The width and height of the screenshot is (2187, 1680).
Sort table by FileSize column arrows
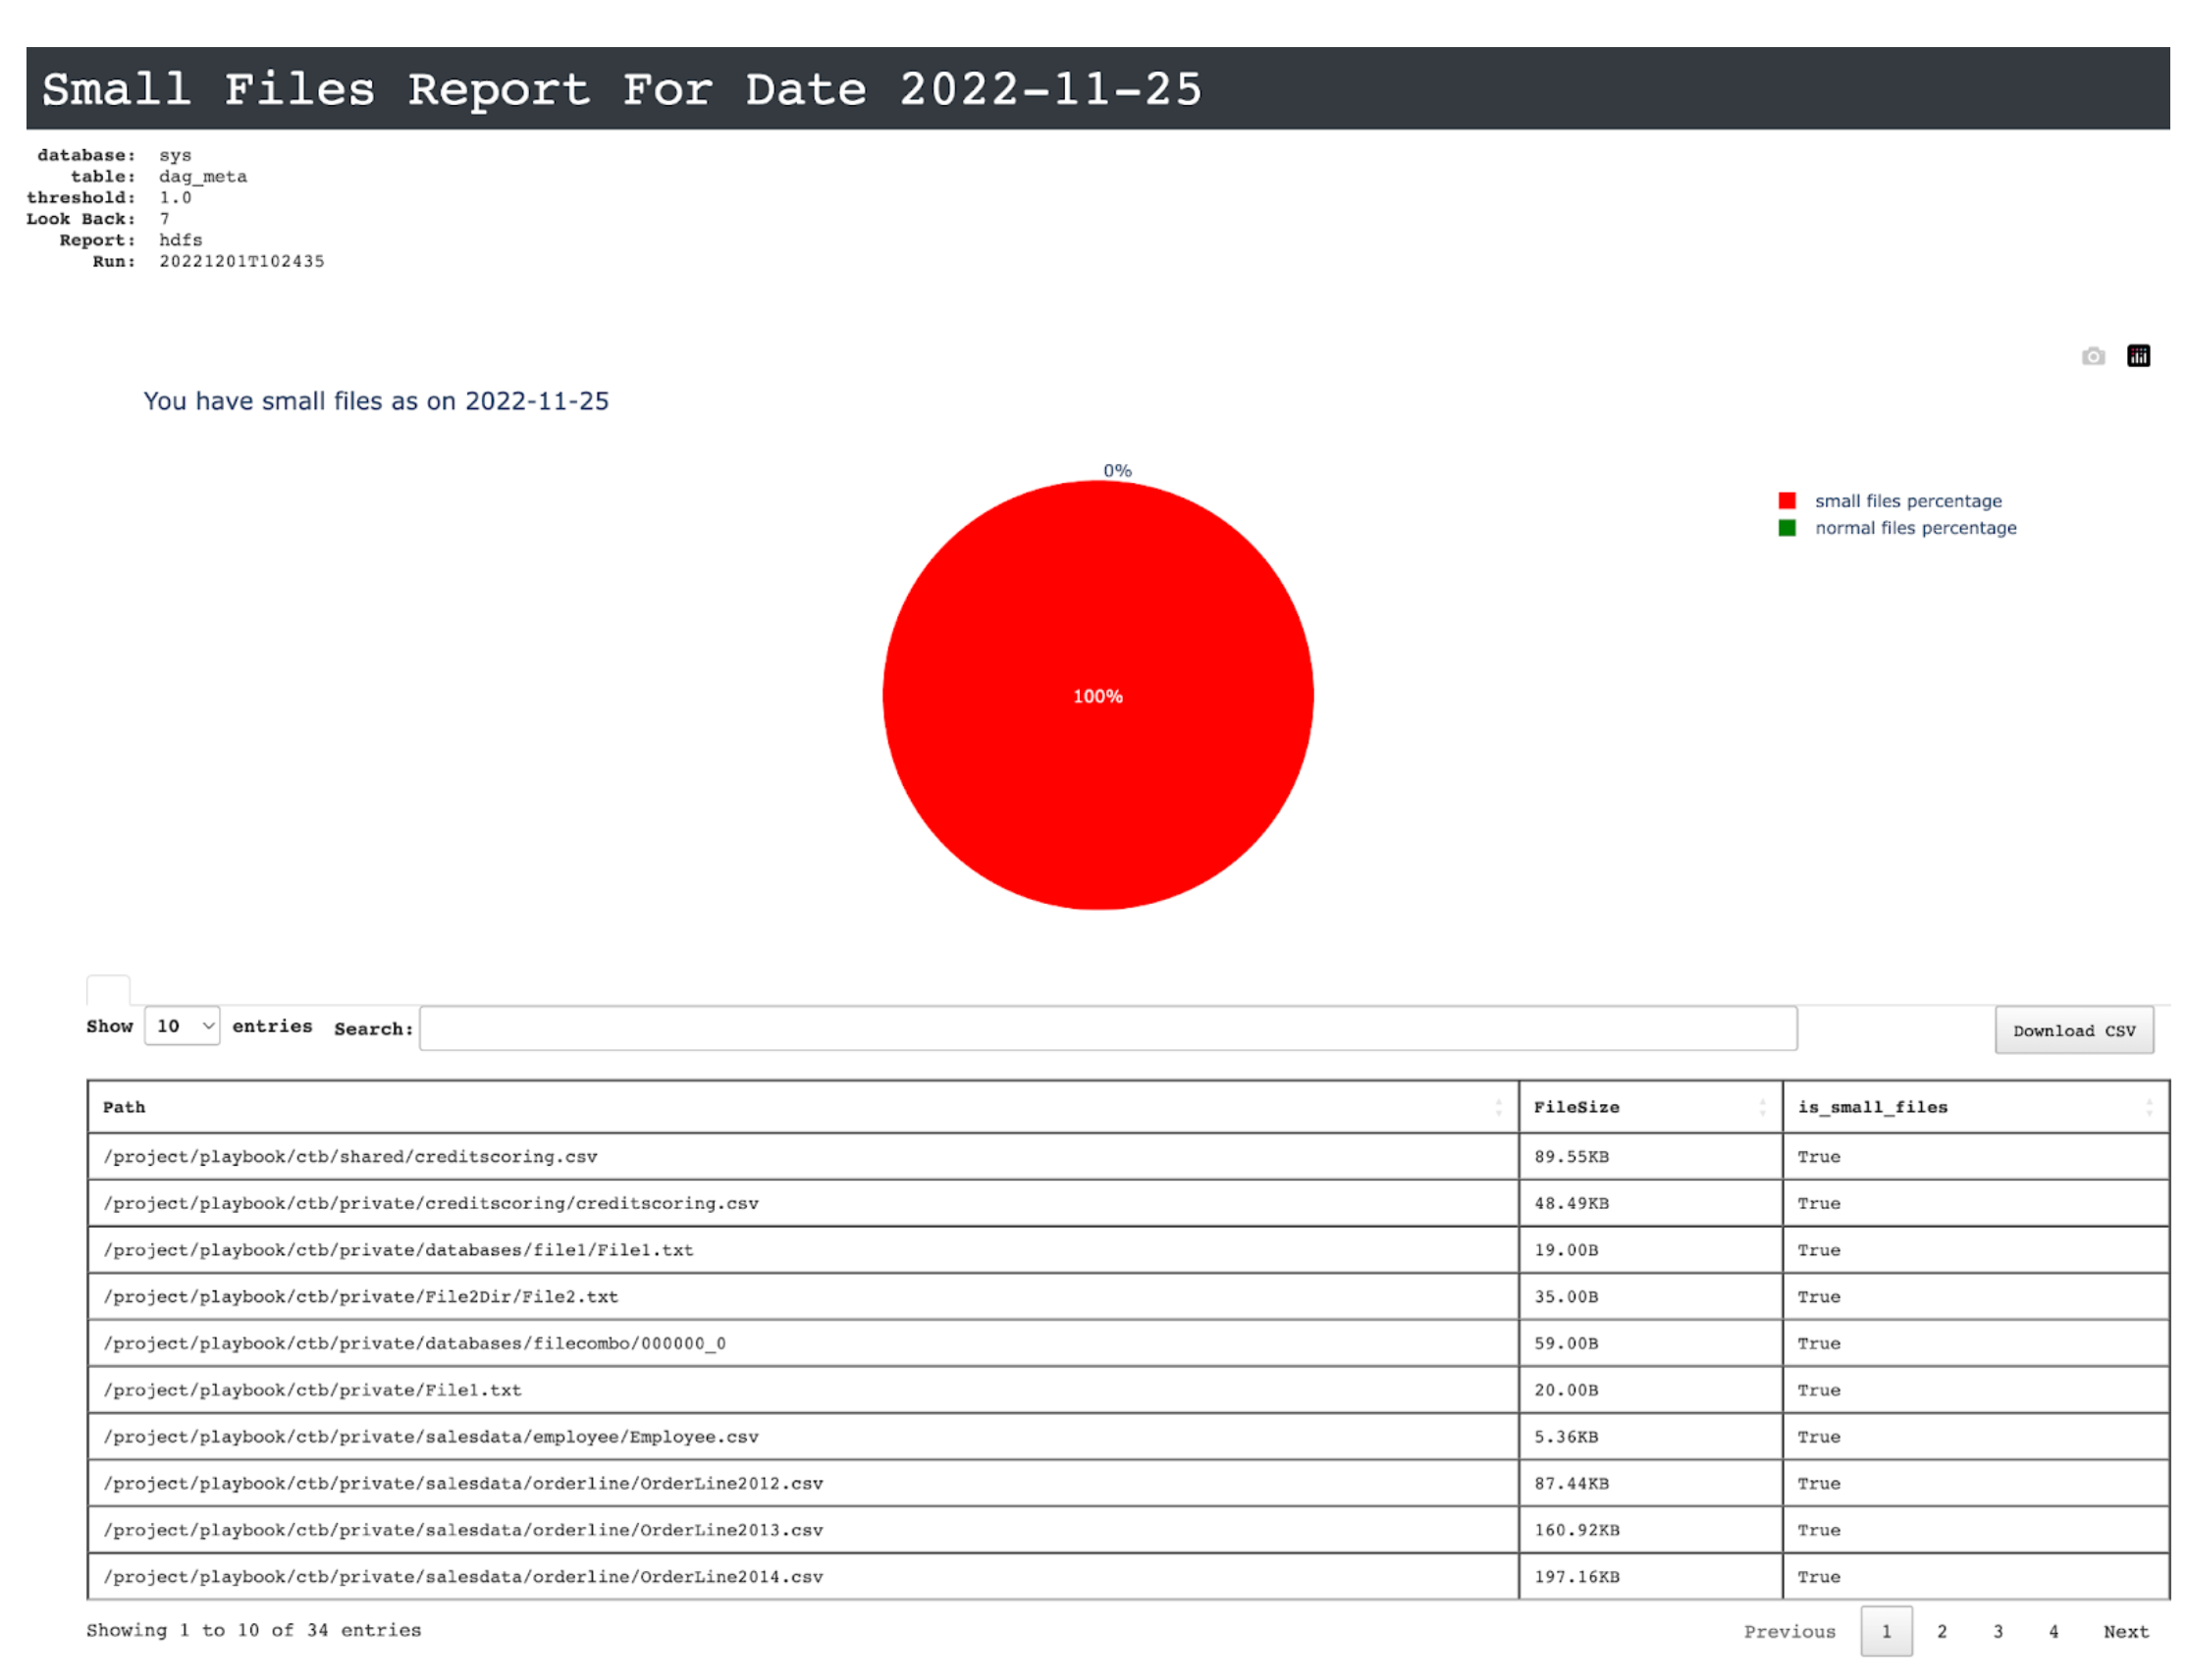1762,1107
